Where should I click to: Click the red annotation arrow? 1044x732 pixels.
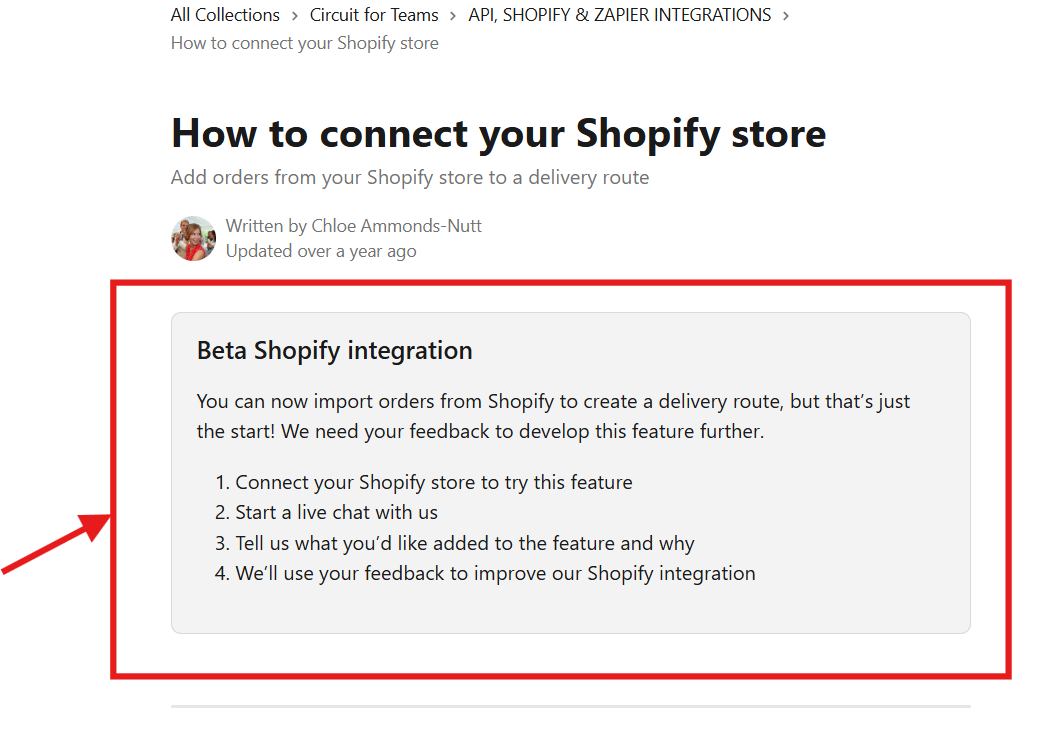(x=56, y=543)
